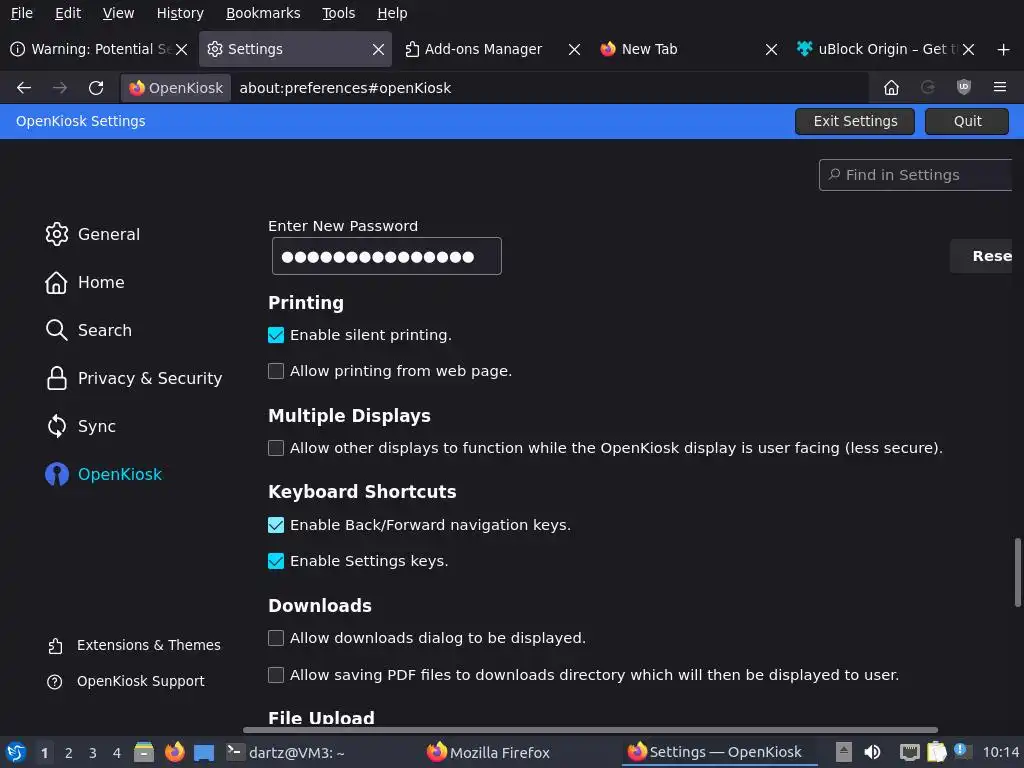Open a new tab with plus icon
1024x768 pixels.
click(x=1004, y=50)
